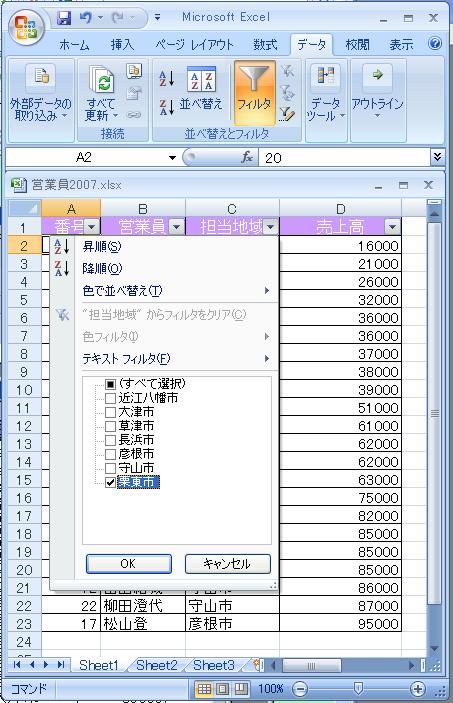Switch to Page Layout view in status bar
The width and height of the screenshot is (453, 703).
point(223,689)
